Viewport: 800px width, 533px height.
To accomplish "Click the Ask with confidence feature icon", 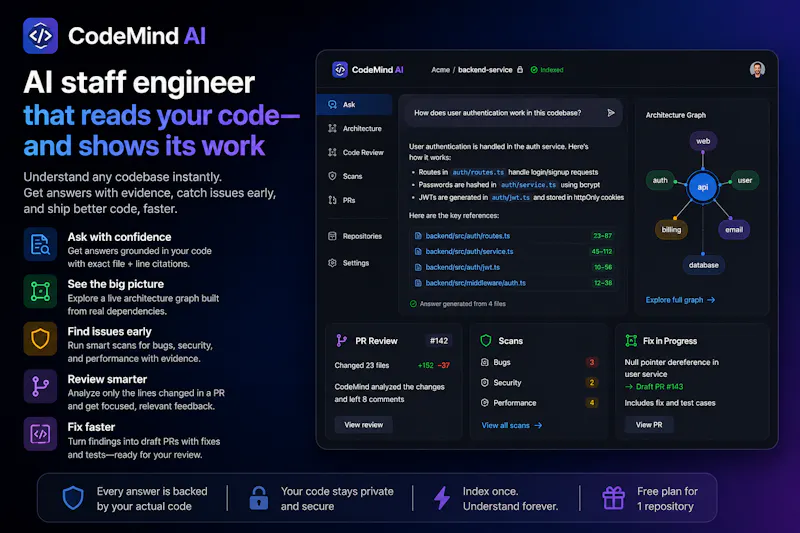I will coord(40,244).
